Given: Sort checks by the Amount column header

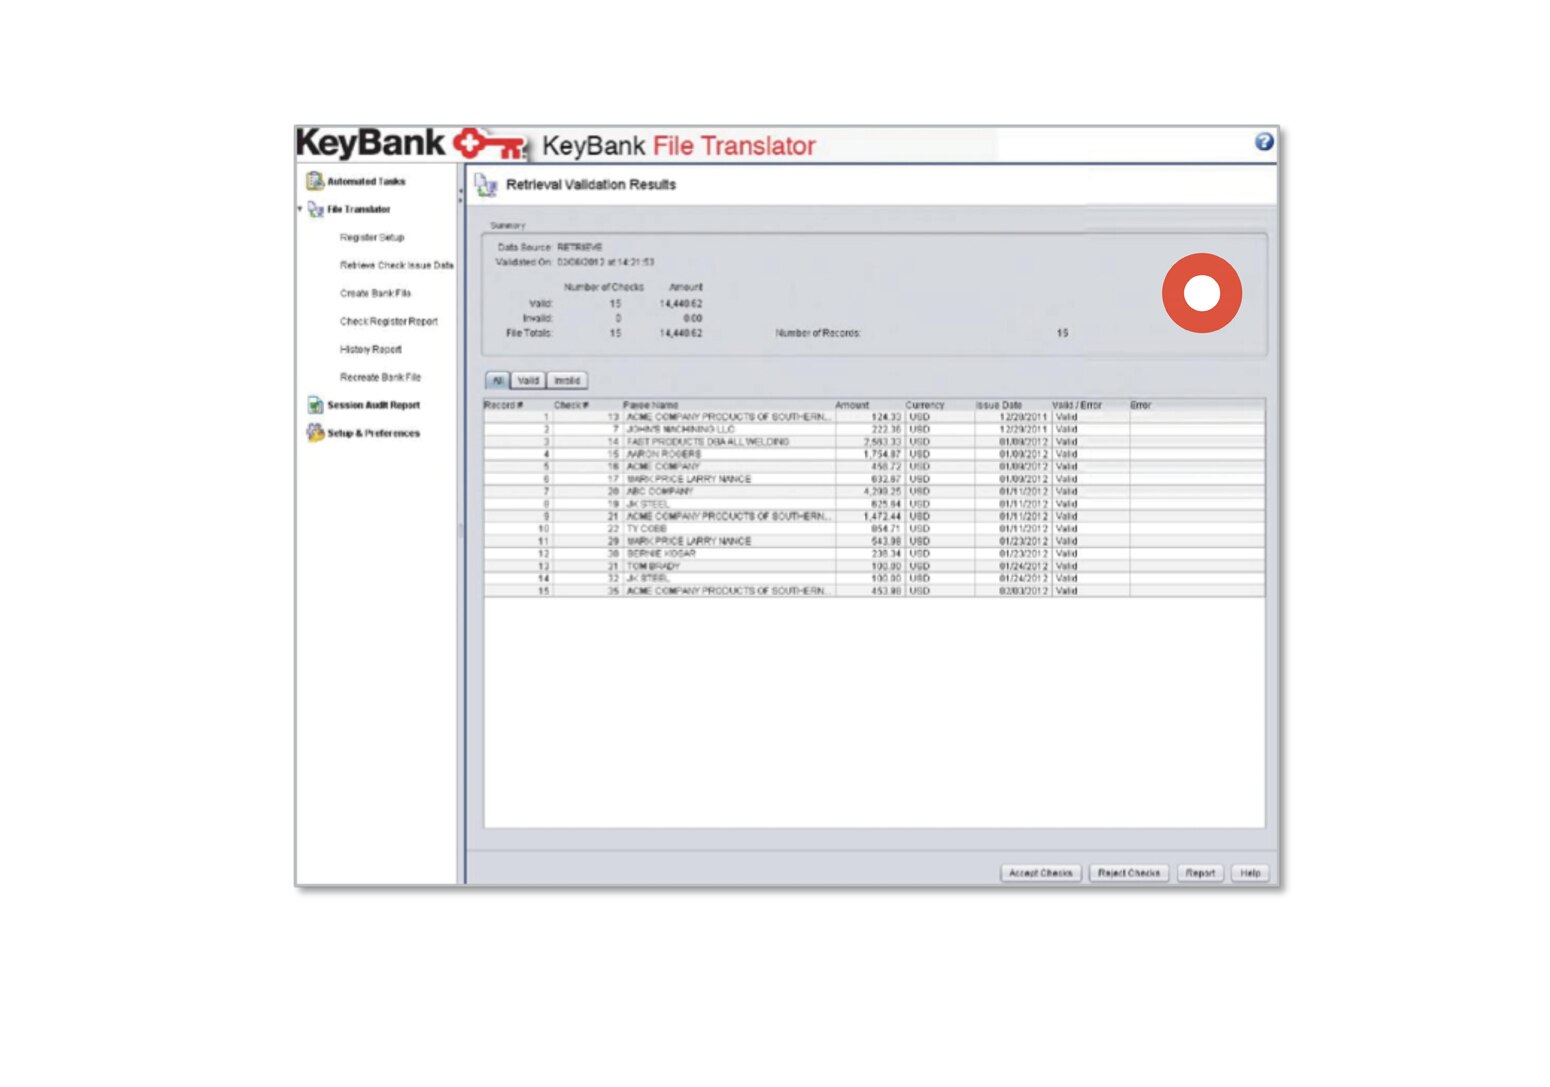Looking at the screenshot, I should (x=851, y=405).
